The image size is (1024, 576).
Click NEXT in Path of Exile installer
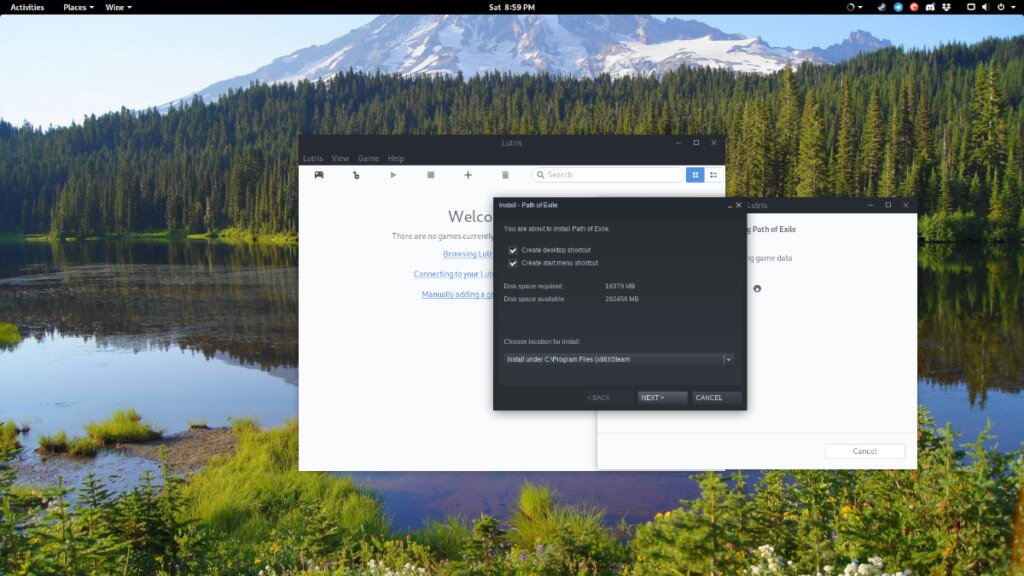pos(662,398)
